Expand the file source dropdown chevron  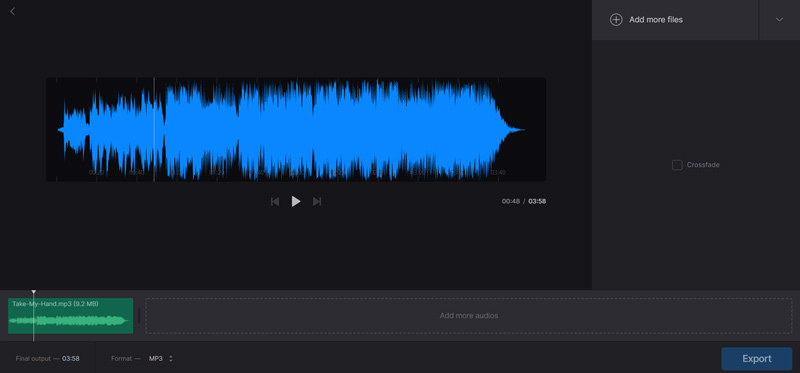tap(779, 20)
